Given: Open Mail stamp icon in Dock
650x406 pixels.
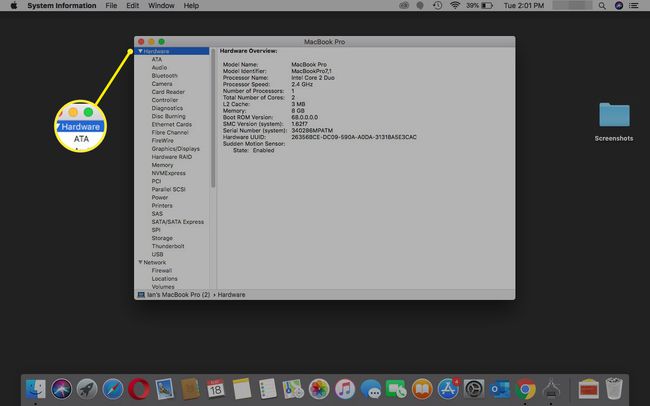Looking at the screenshot, I should pos(165,389).
